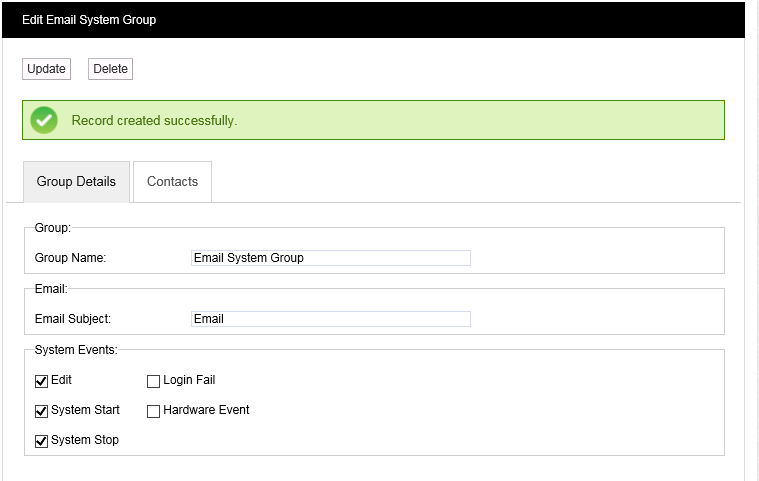The image size is (759, 481).
Task: Click the 'System Stop' label text
Action: pos(85,440)
